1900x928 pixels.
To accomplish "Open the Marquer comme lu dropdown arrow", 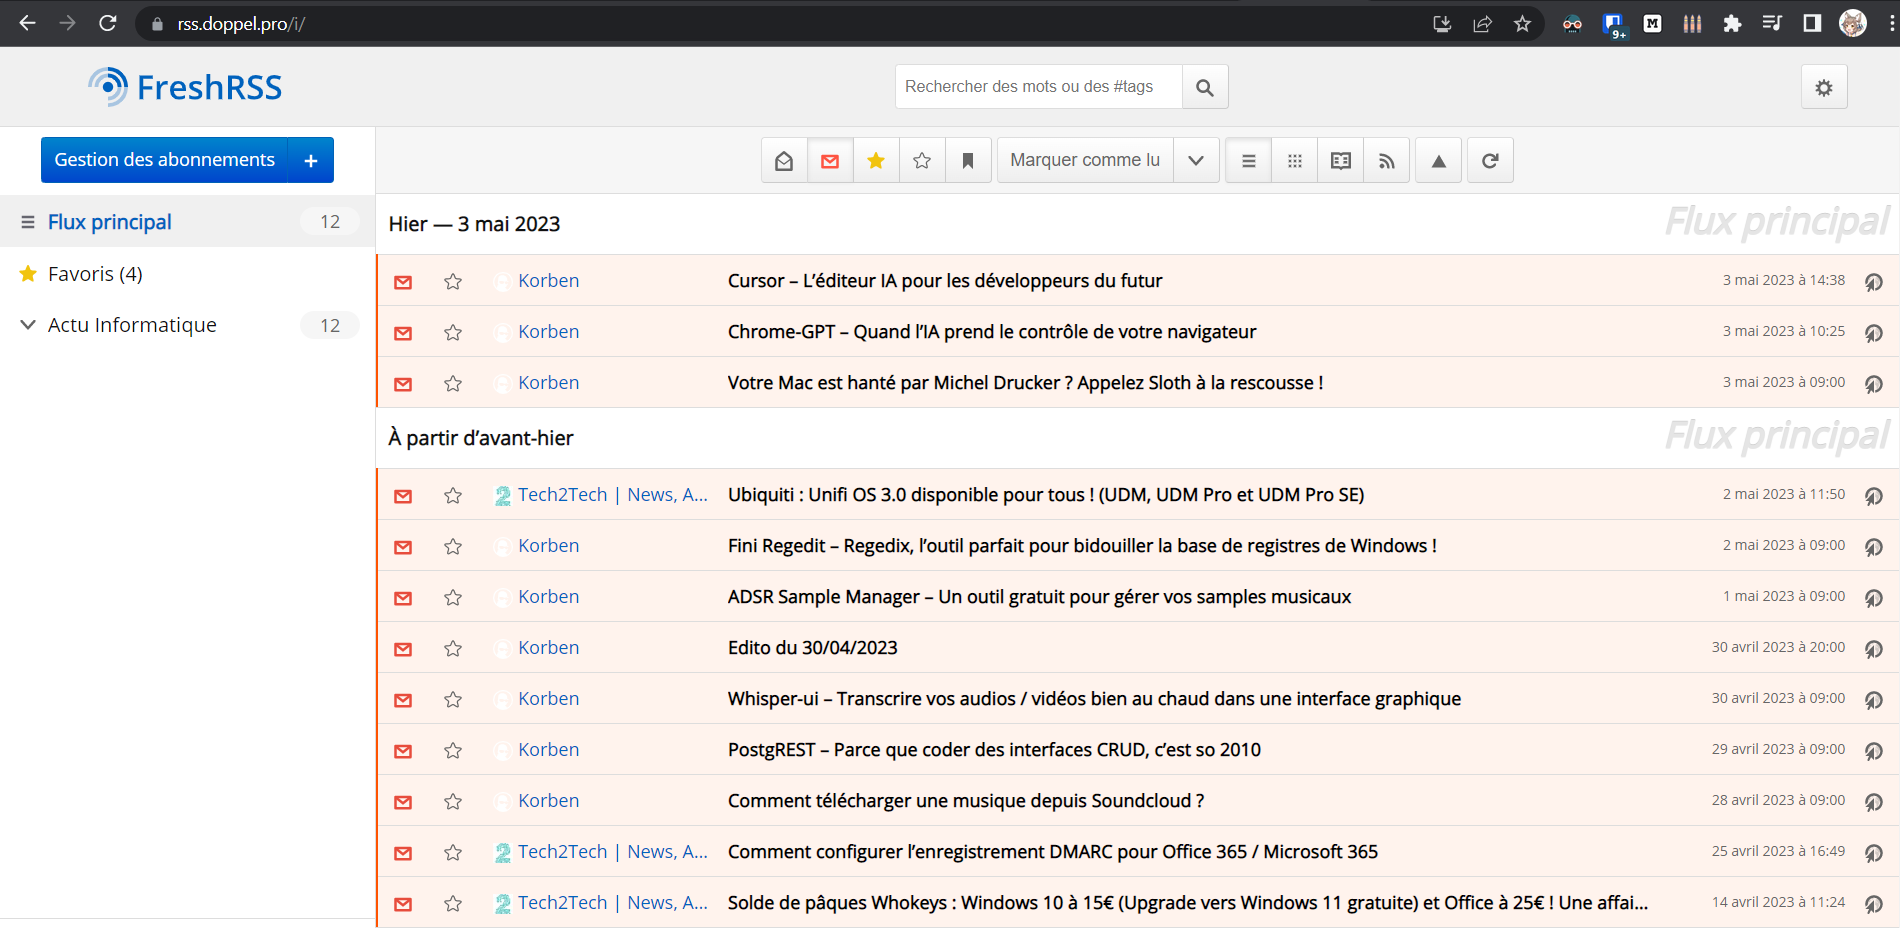I will pyautogui.click(x=1196, y=160).
